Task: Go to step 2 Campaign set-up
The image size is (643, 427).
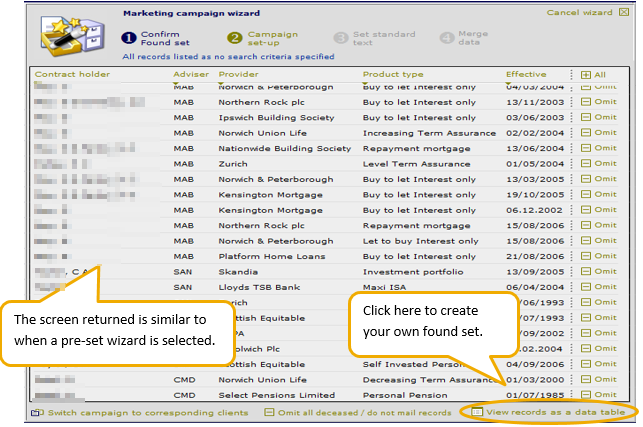Action: coord(262,38)
